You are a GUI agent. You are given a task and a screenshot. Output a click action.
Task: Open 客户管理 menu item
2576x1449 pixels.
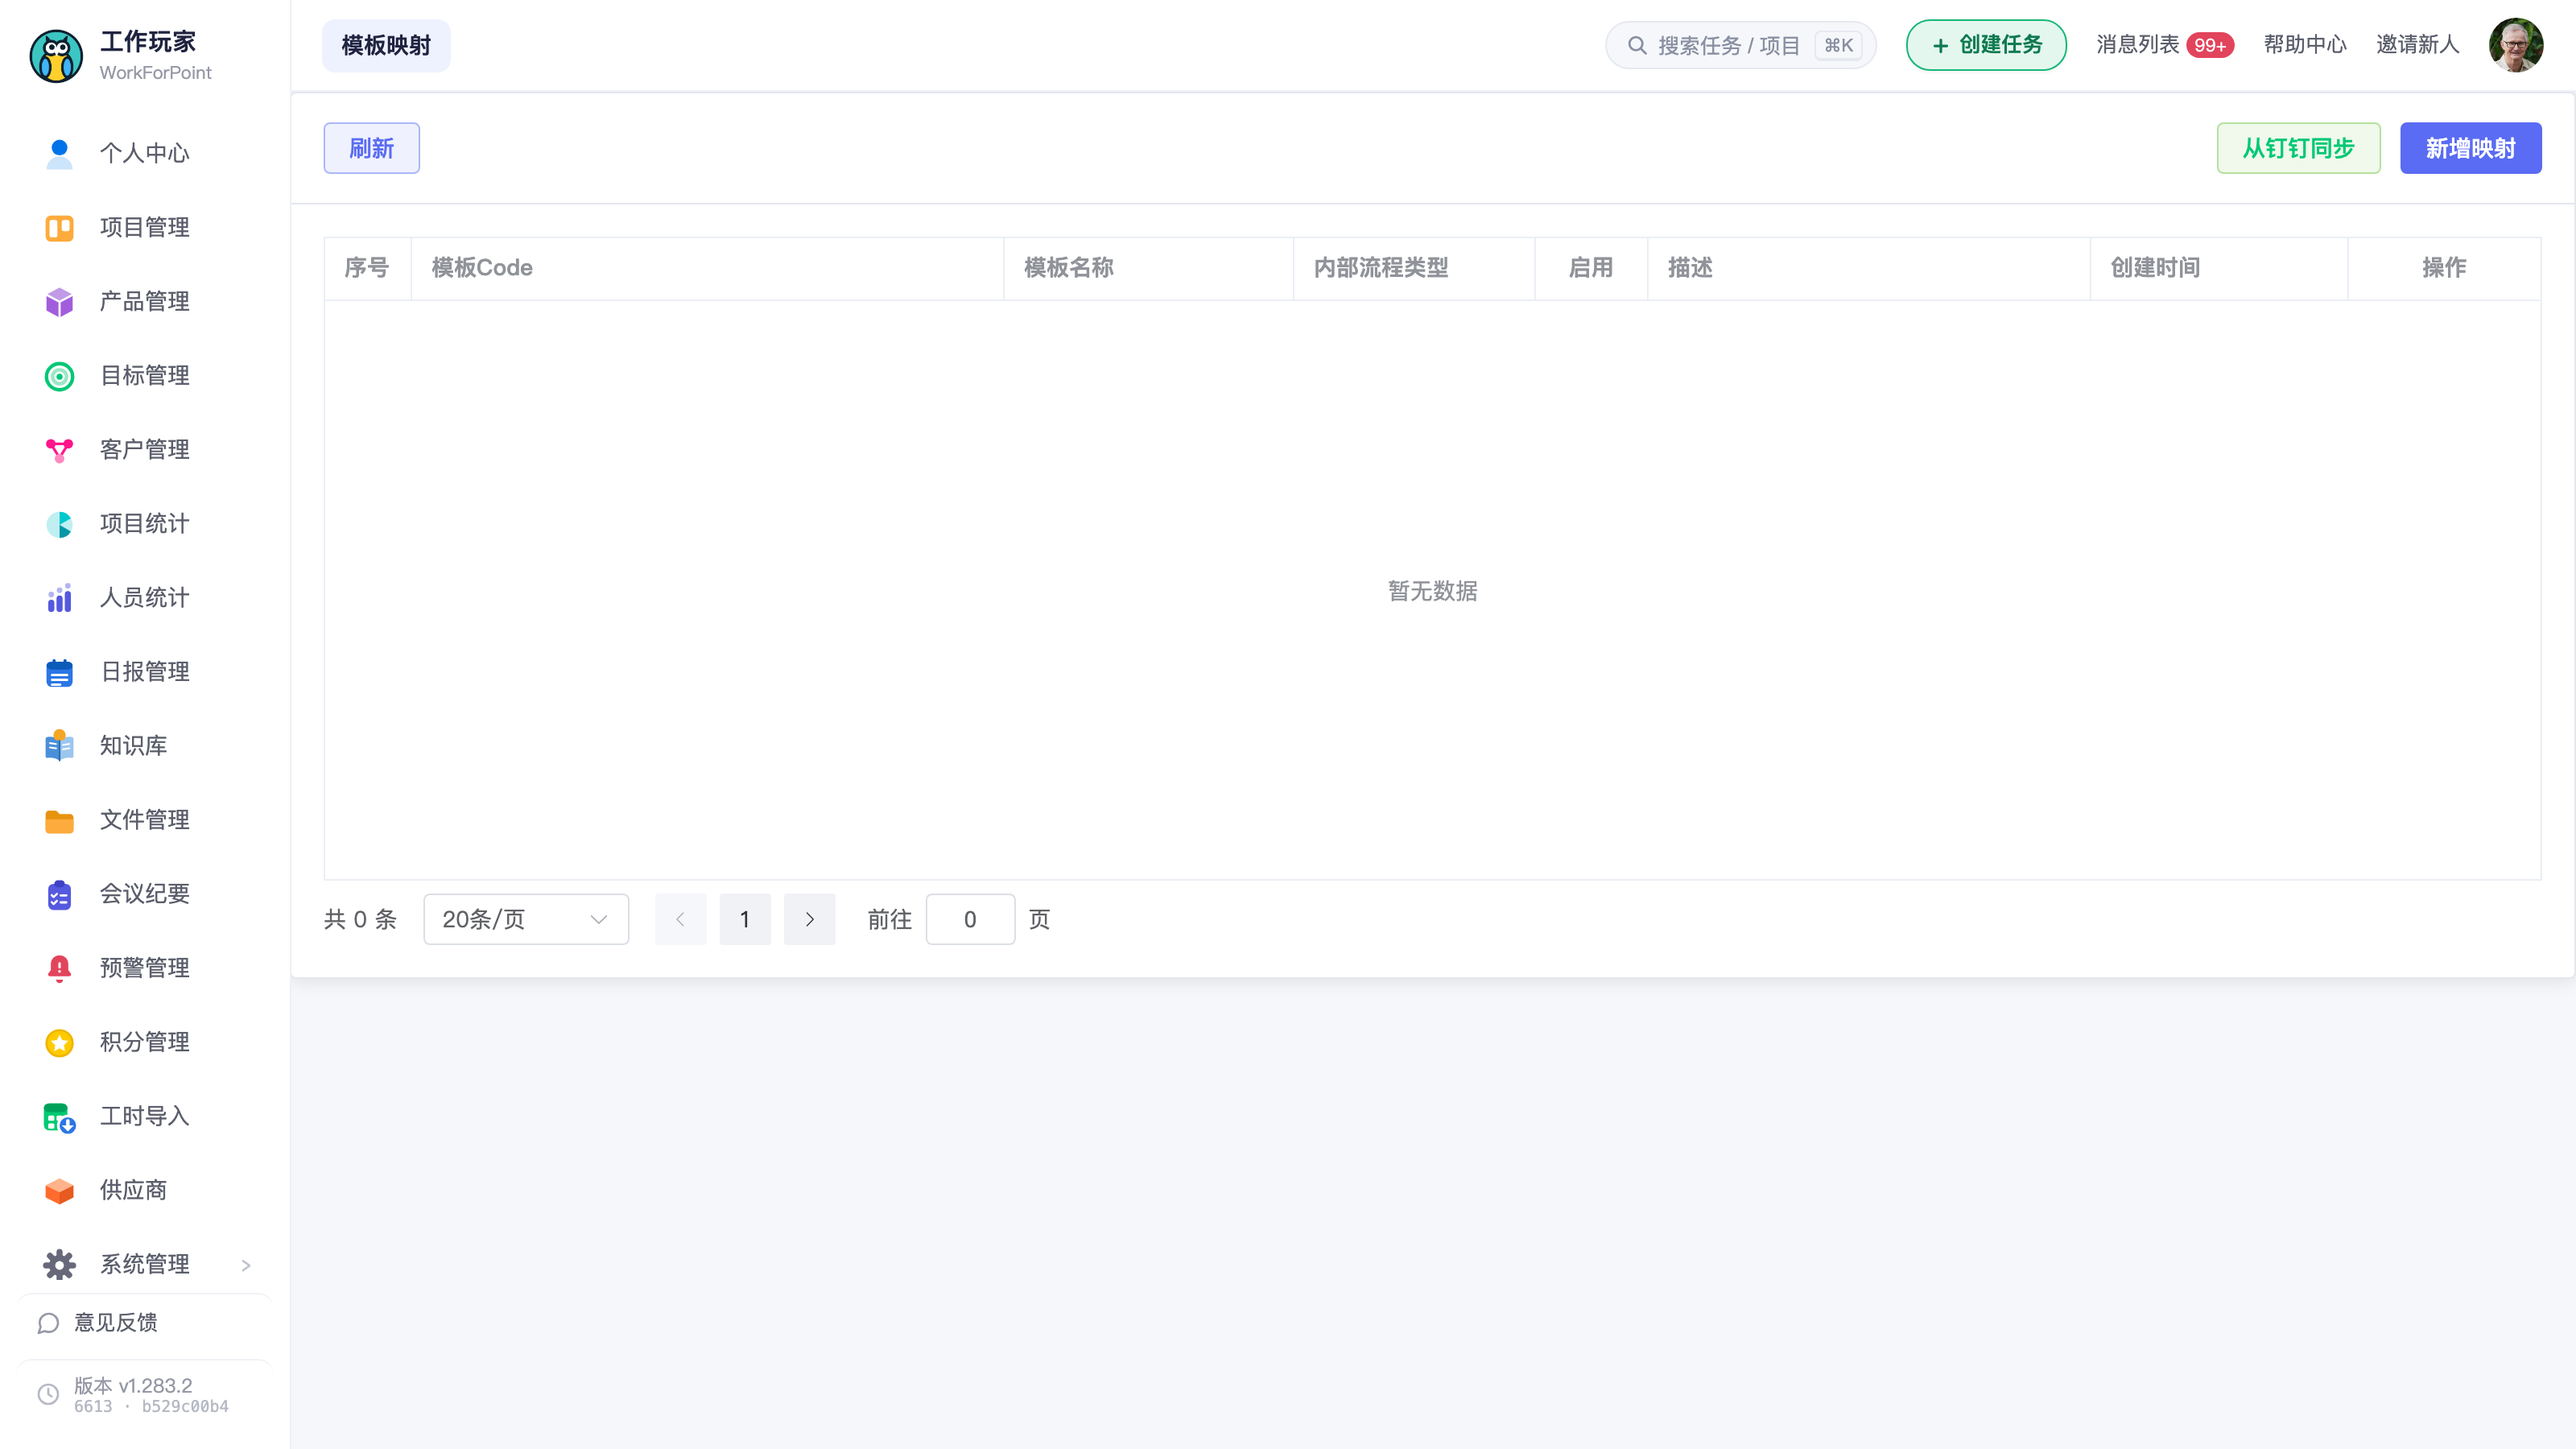click(145, 450)
